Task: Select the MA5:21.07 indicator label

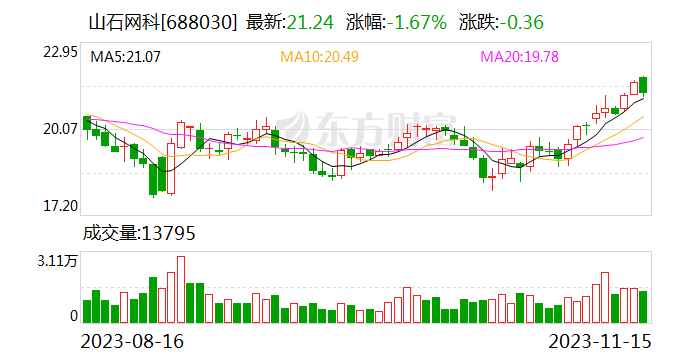Action: click(125, 57)
